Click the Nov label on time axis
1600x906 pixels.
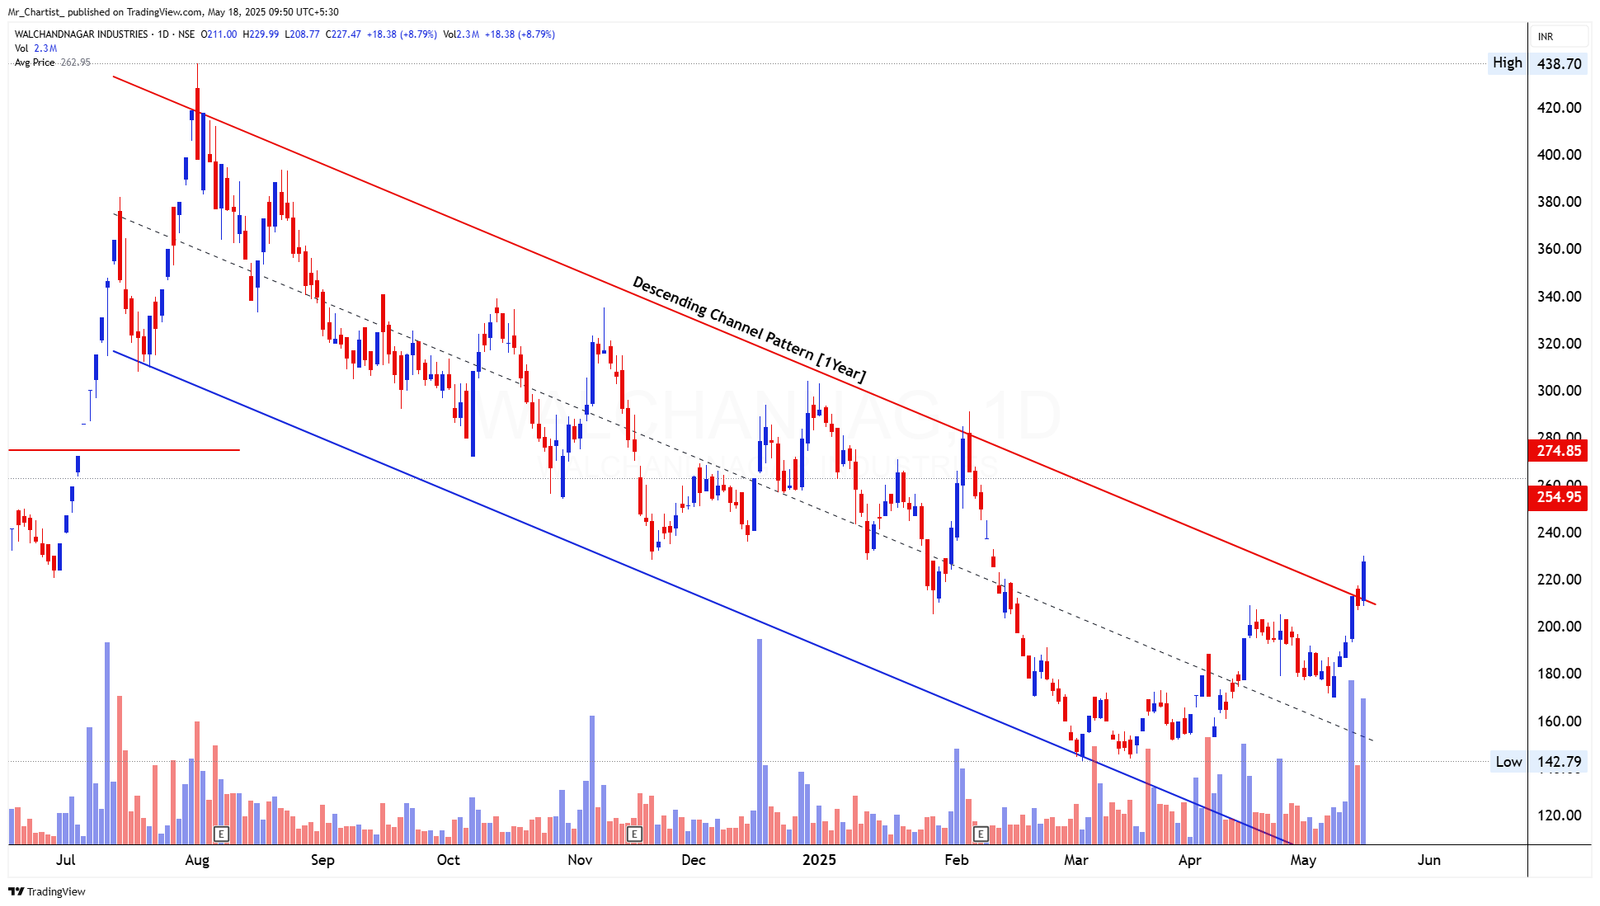[580, 860]
